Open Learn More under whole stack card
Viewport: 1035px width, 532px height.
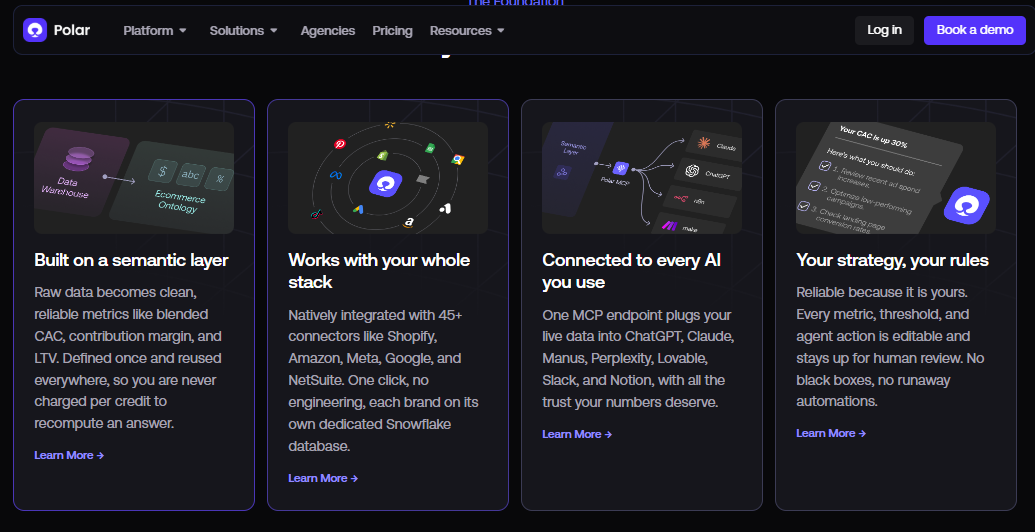323,479
